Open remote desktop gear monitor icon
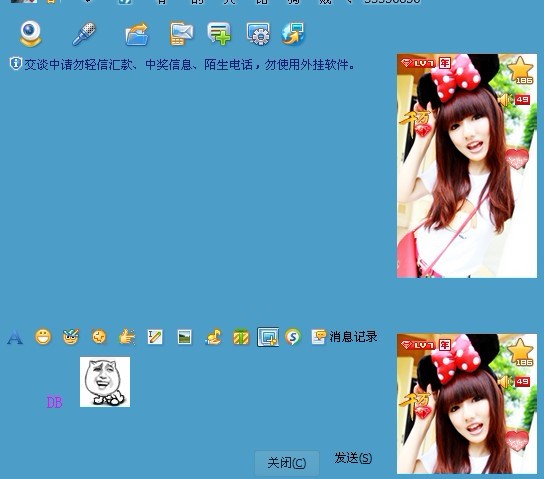The image size is (544, 479). click(258, 34)
